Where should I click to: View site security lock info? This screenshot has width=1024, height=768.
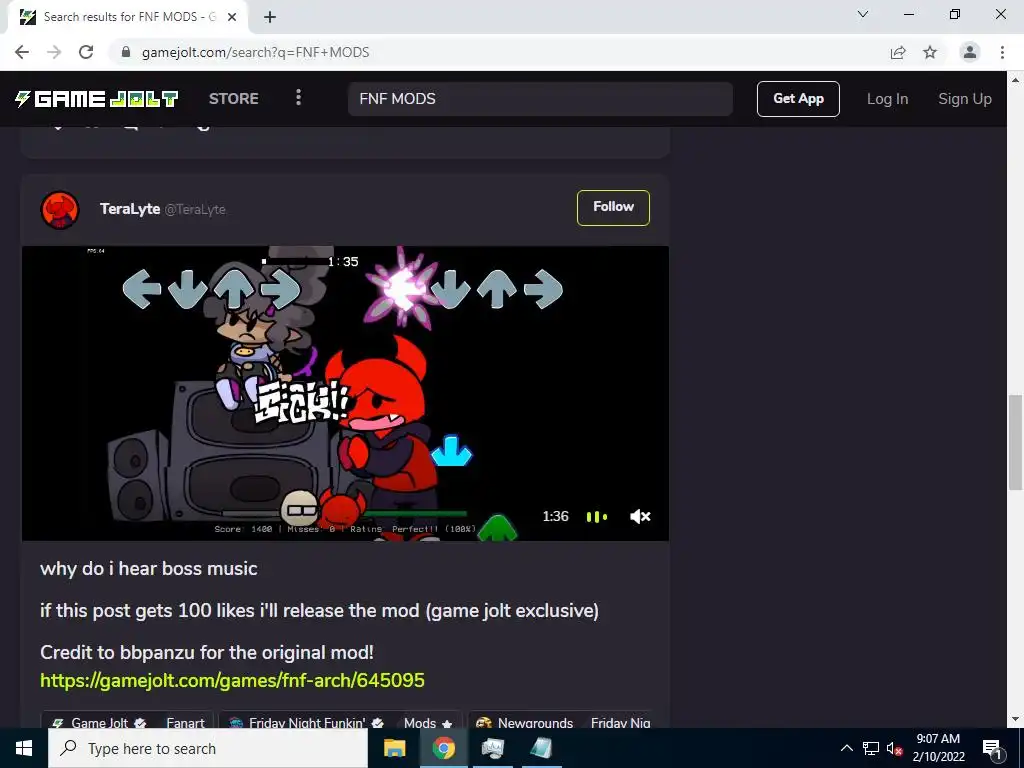pyautogui.click(x=126, y=52)
